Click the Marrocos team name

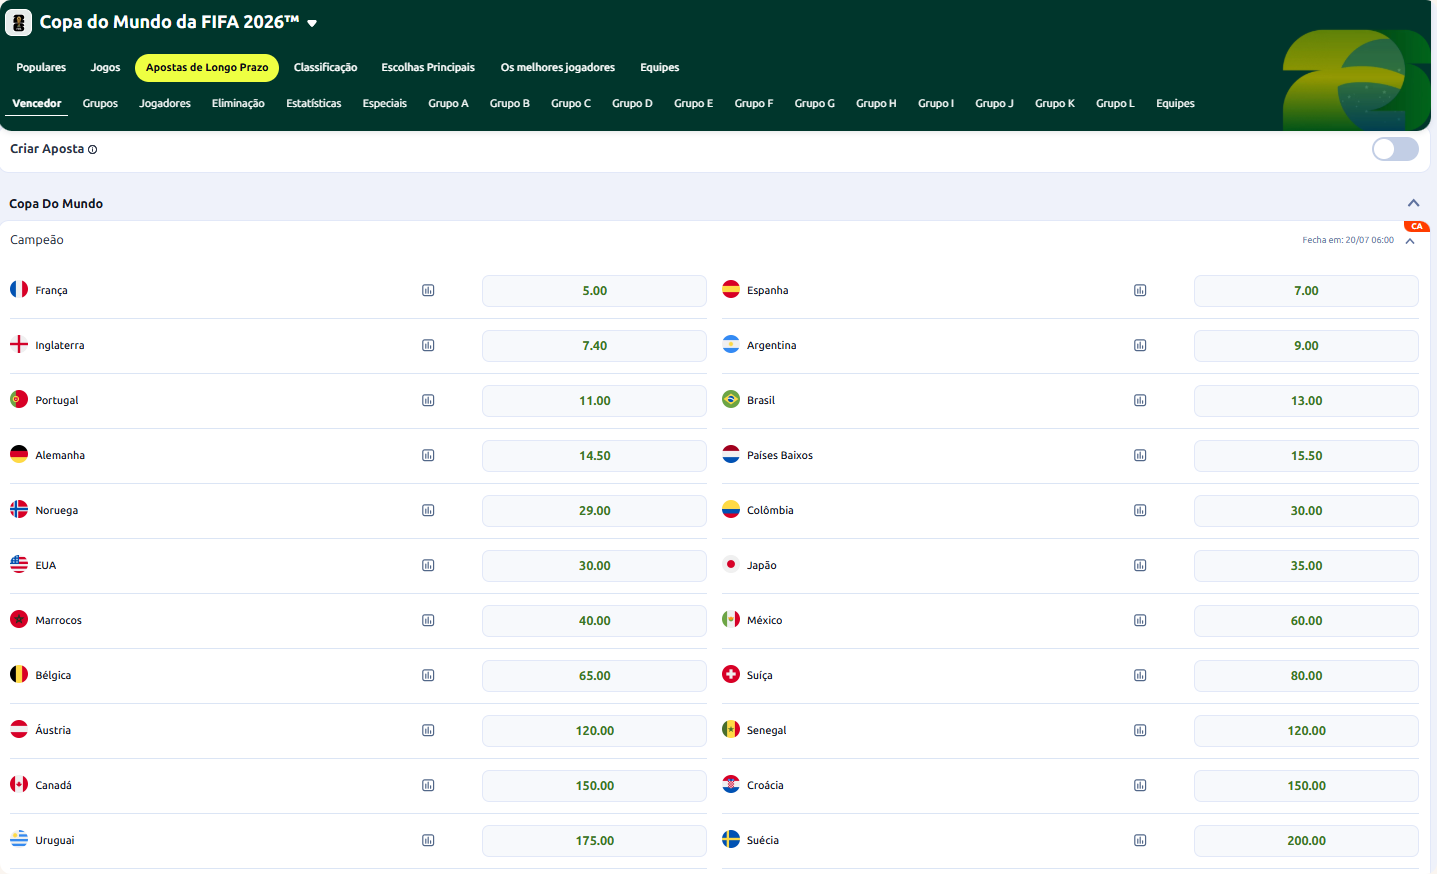click(x=59, y=621)
